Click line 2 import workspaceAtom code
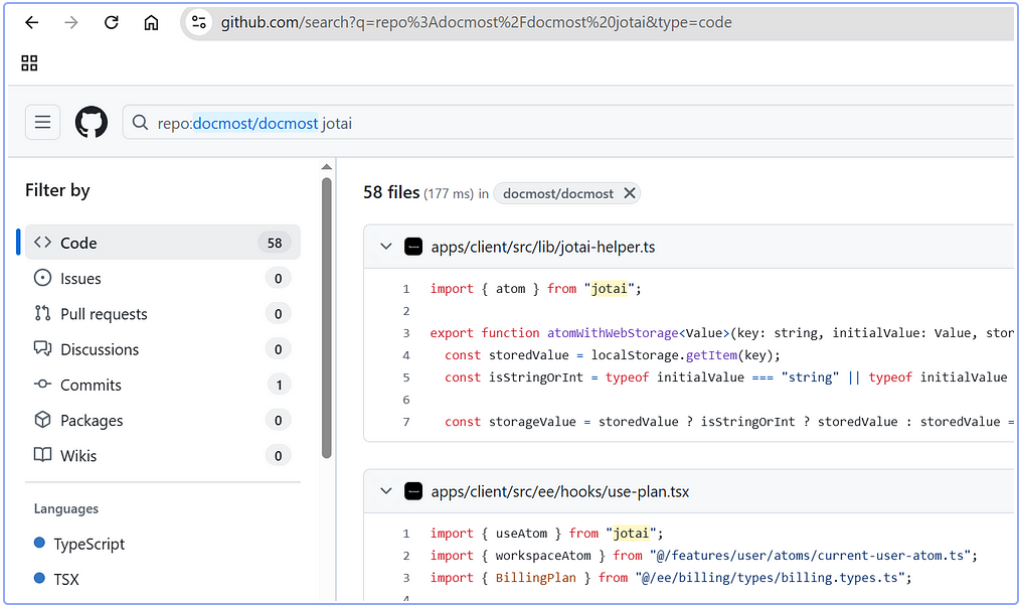 pos(703,556)
